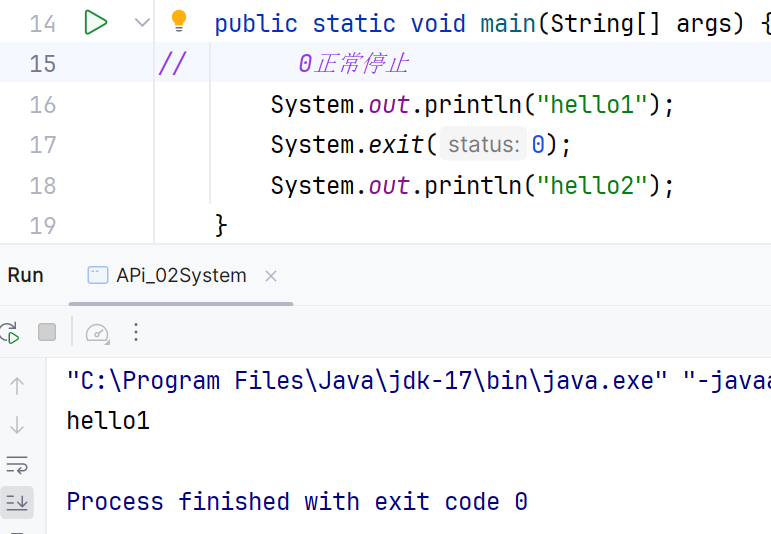Toggle scroll to end of console

(17, 503)
